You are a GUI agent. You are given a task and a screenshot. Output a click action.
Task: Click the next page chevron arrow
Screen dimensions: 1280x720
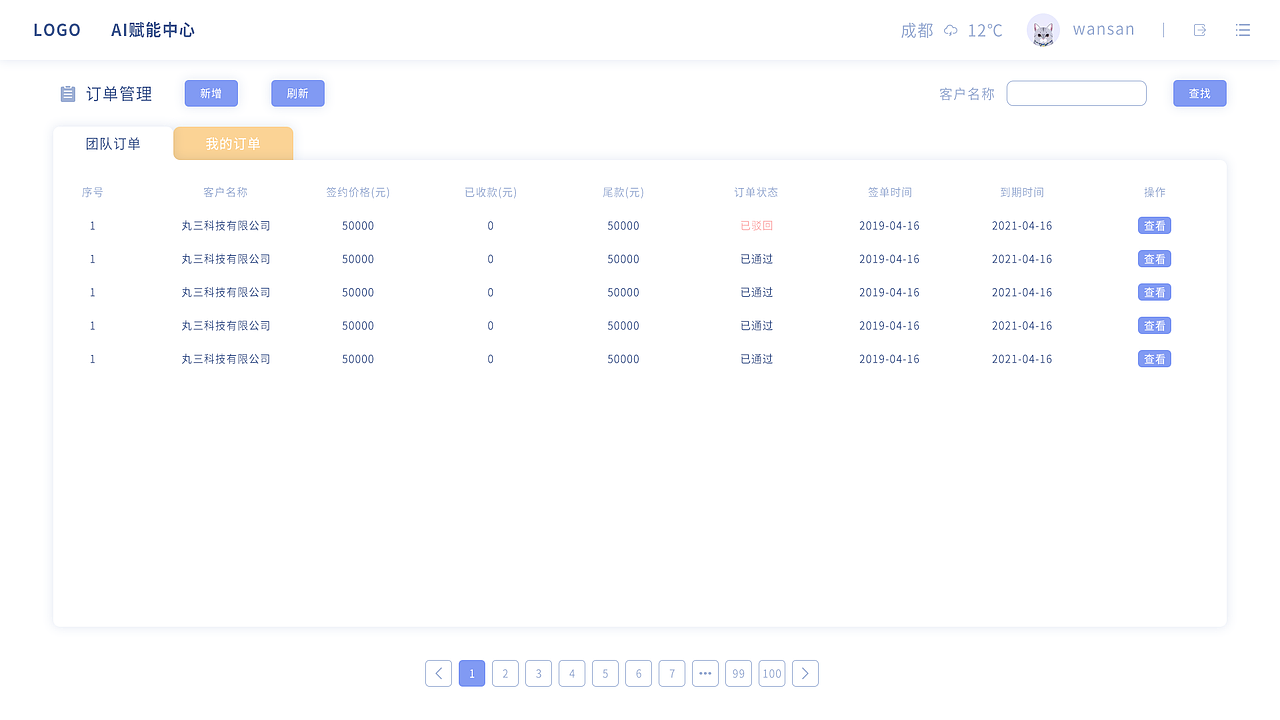805,673
